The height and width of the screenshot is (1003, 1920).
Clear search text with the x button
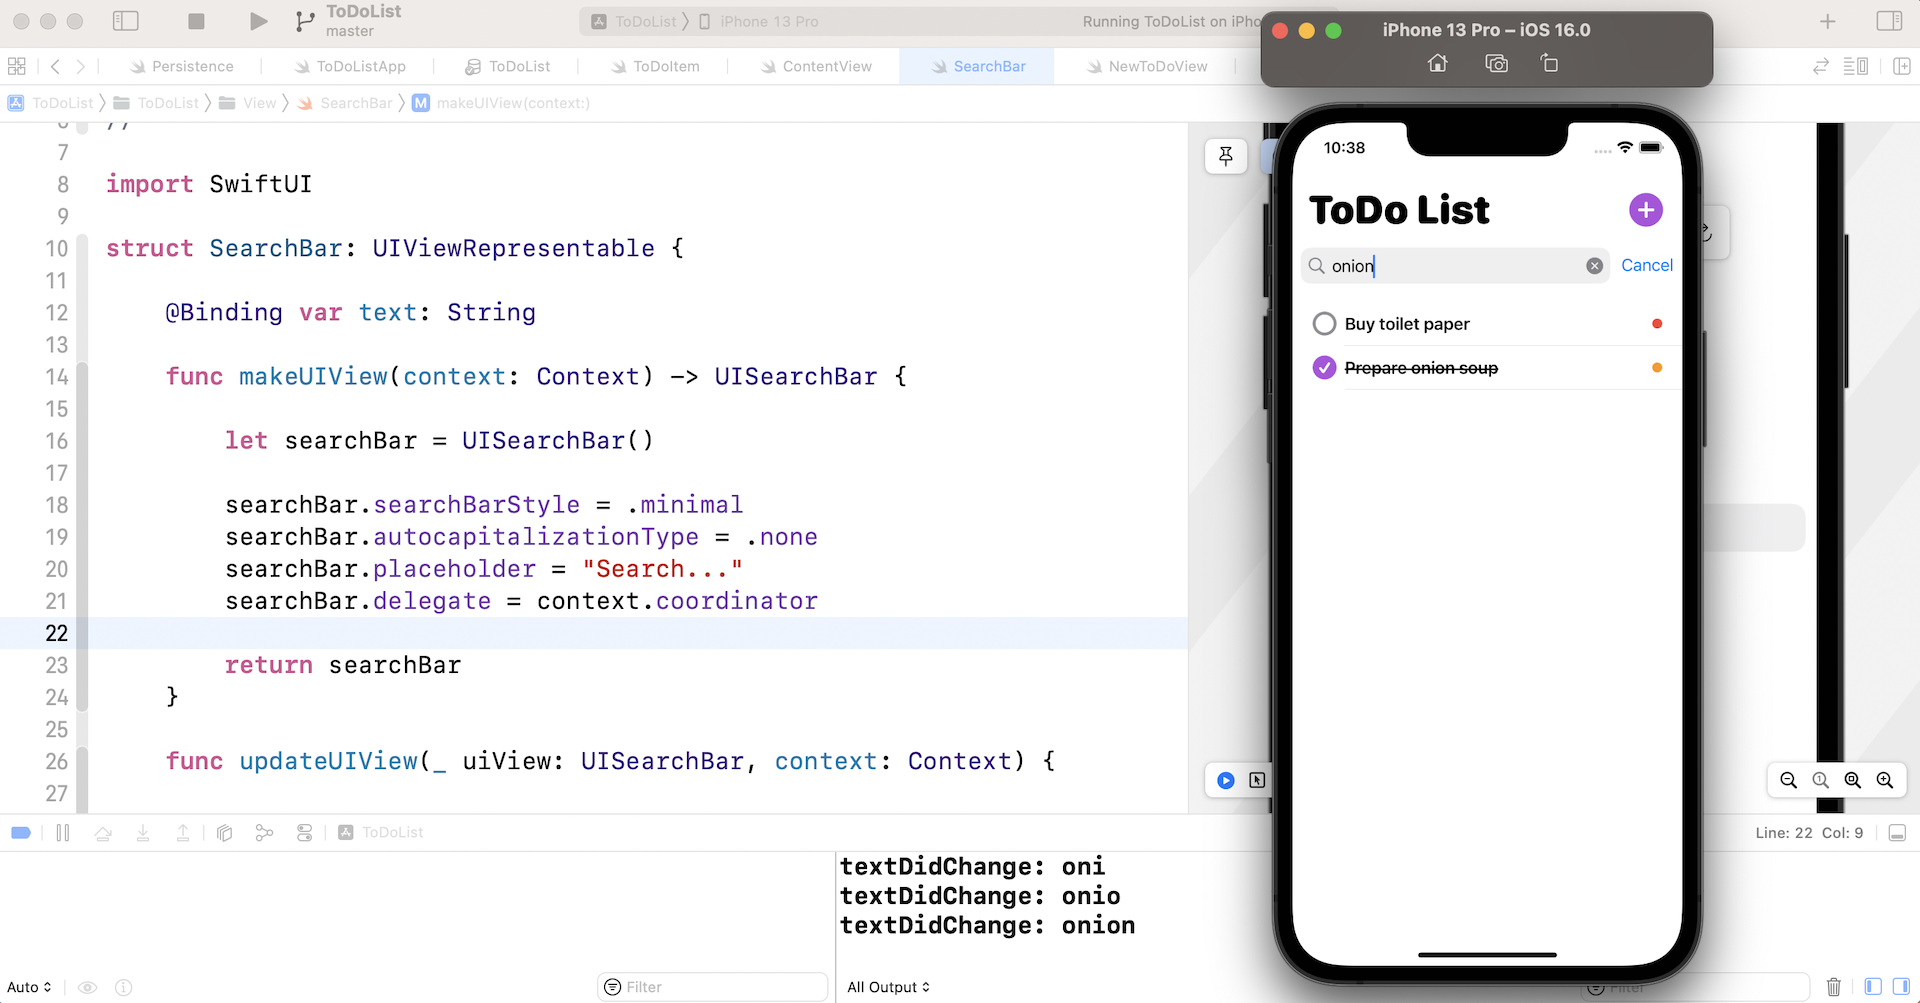(1594, 266)
